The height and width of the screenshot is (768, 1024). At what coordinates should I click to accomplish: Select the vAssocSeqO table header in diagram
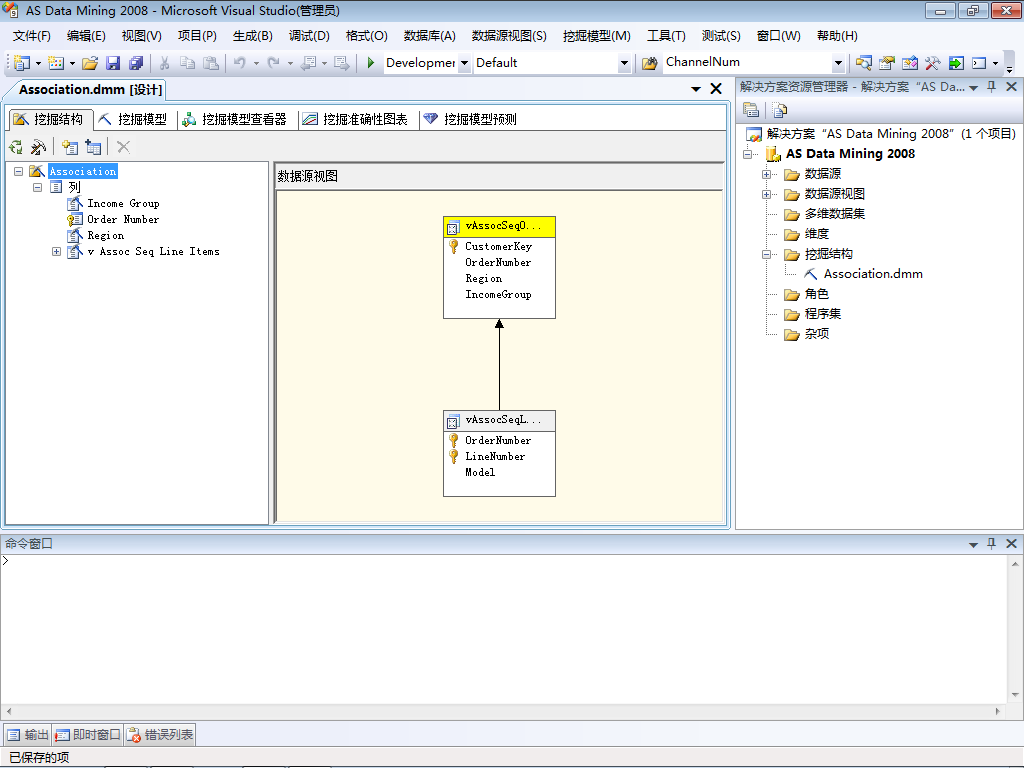point(500,227)
